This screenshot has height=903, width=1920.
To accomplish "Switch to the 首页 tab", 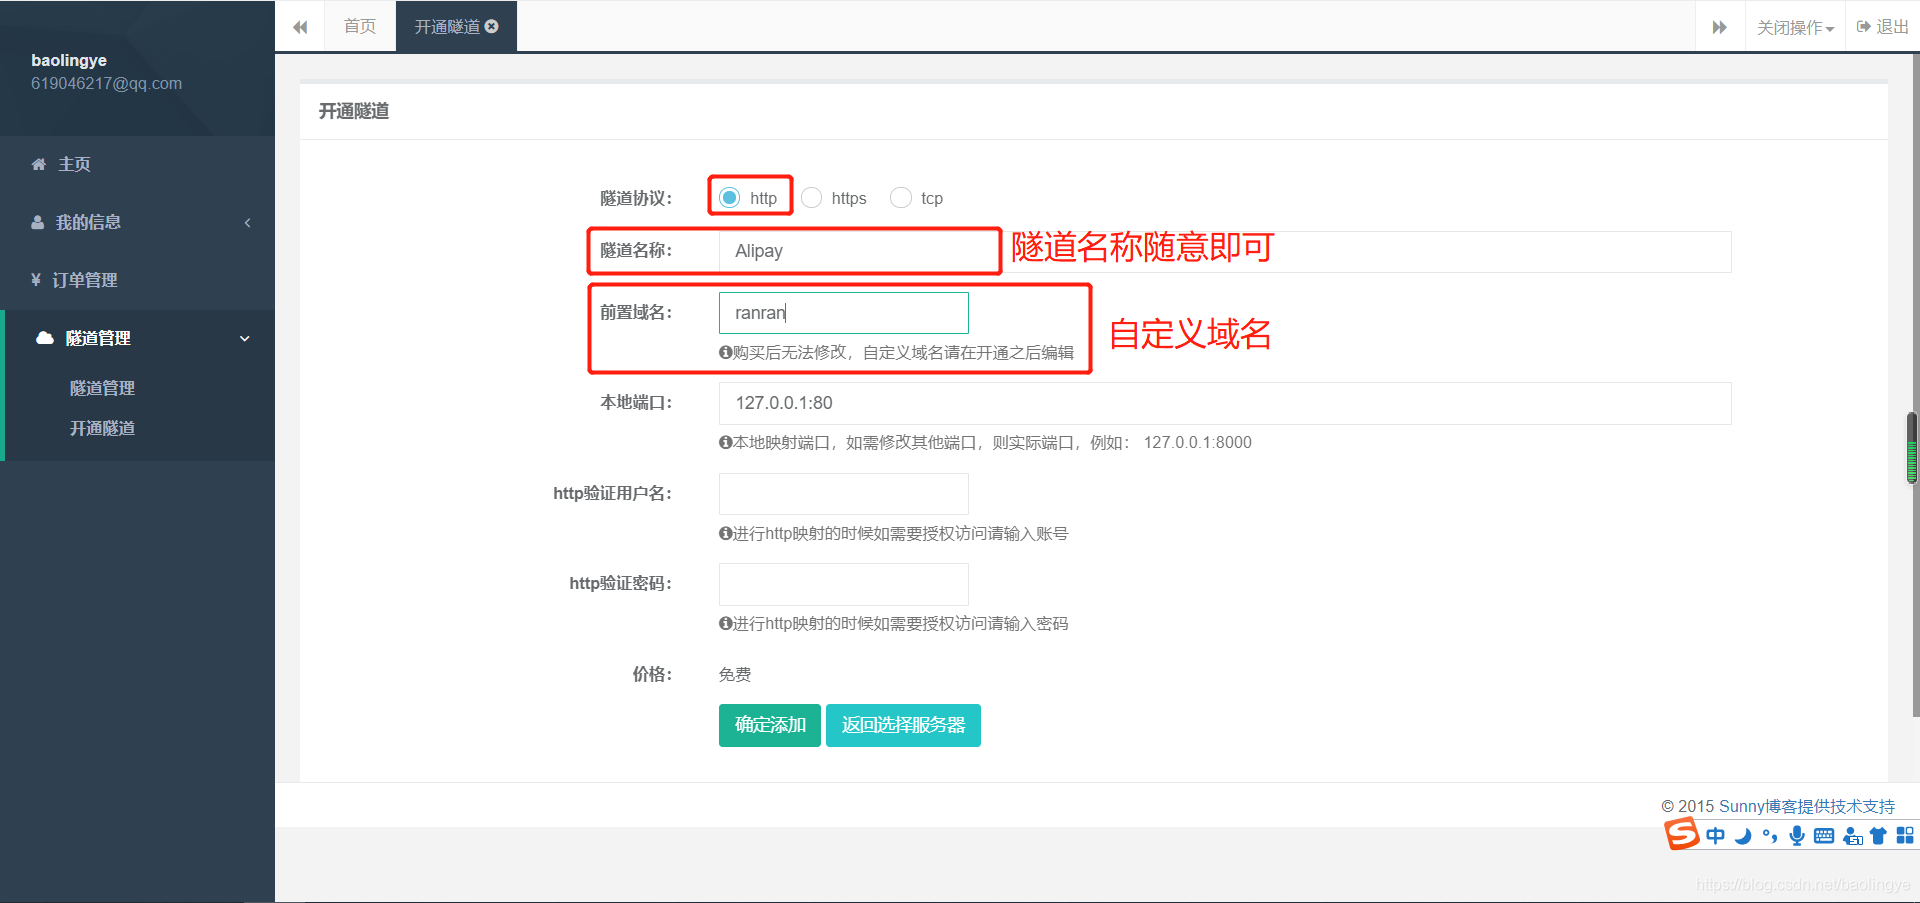I will click(359, 26).
